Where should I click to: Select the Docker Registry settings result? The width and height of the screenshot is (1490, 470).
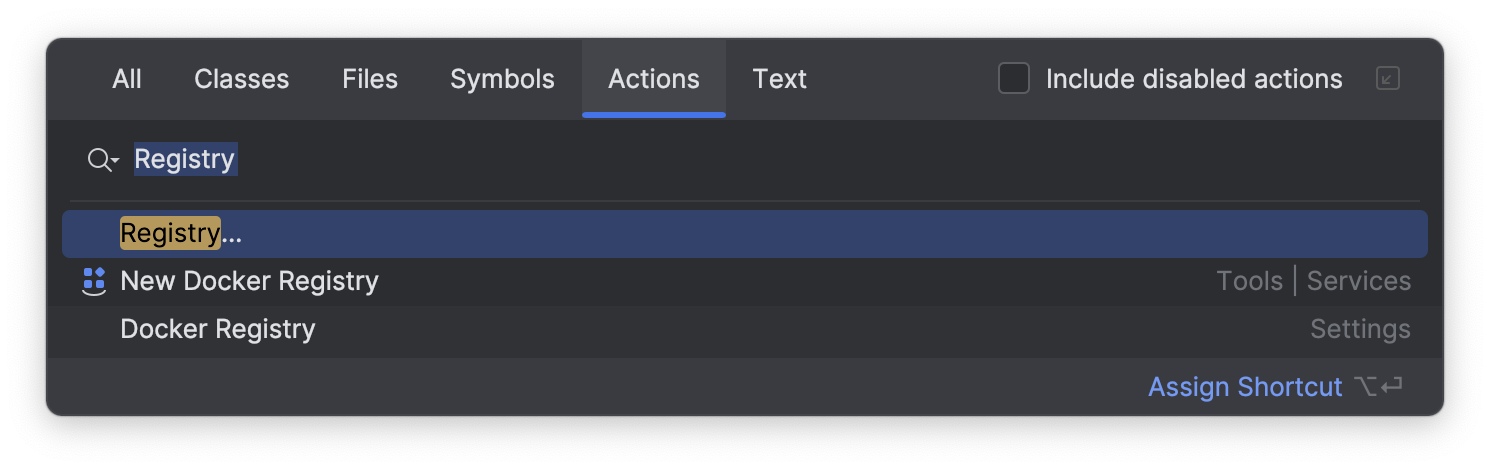[218, 329]
